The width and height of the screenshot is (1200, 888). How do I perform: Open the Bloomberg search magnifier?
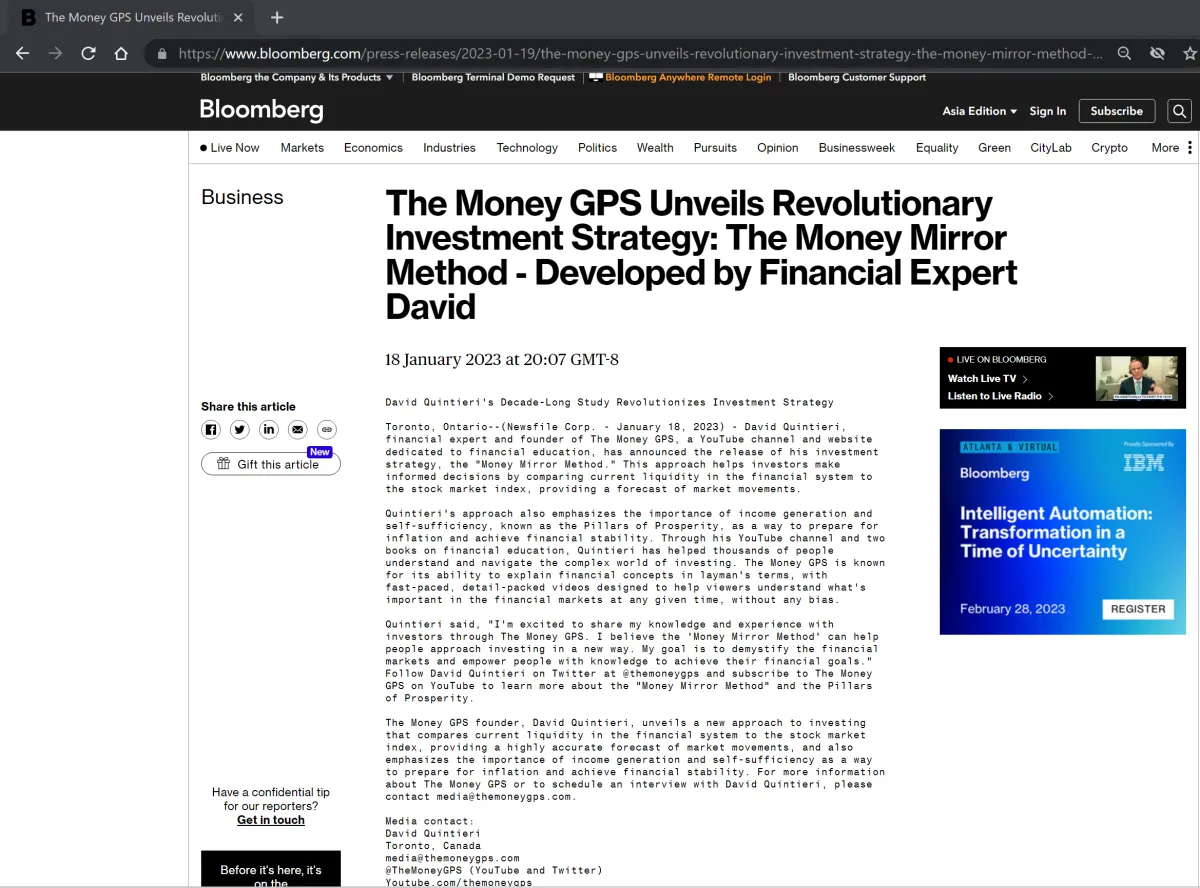pyautogui.click(x=1180, y=111)
